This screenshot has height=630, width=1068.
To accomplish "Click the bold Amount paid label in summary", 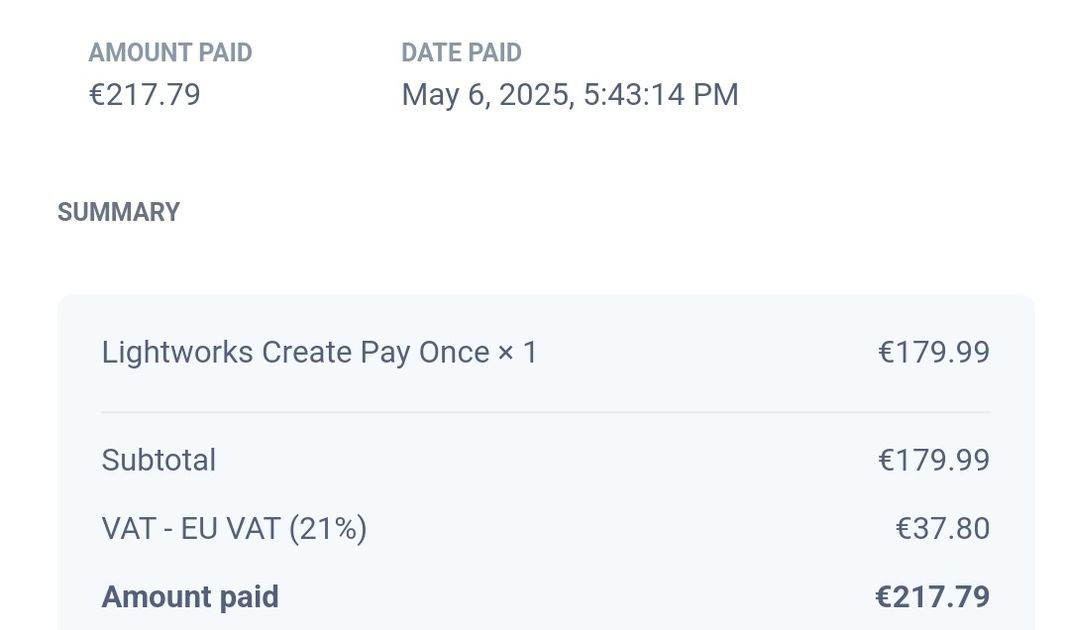I will [x=190, y=597].
